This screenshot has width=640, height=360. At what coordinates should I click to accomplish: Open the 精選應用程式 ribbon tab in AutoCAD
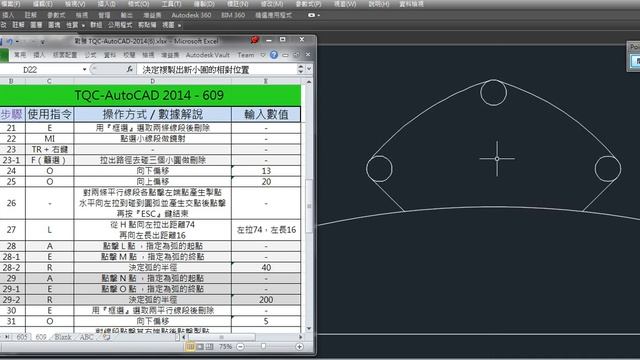(273, 15)
